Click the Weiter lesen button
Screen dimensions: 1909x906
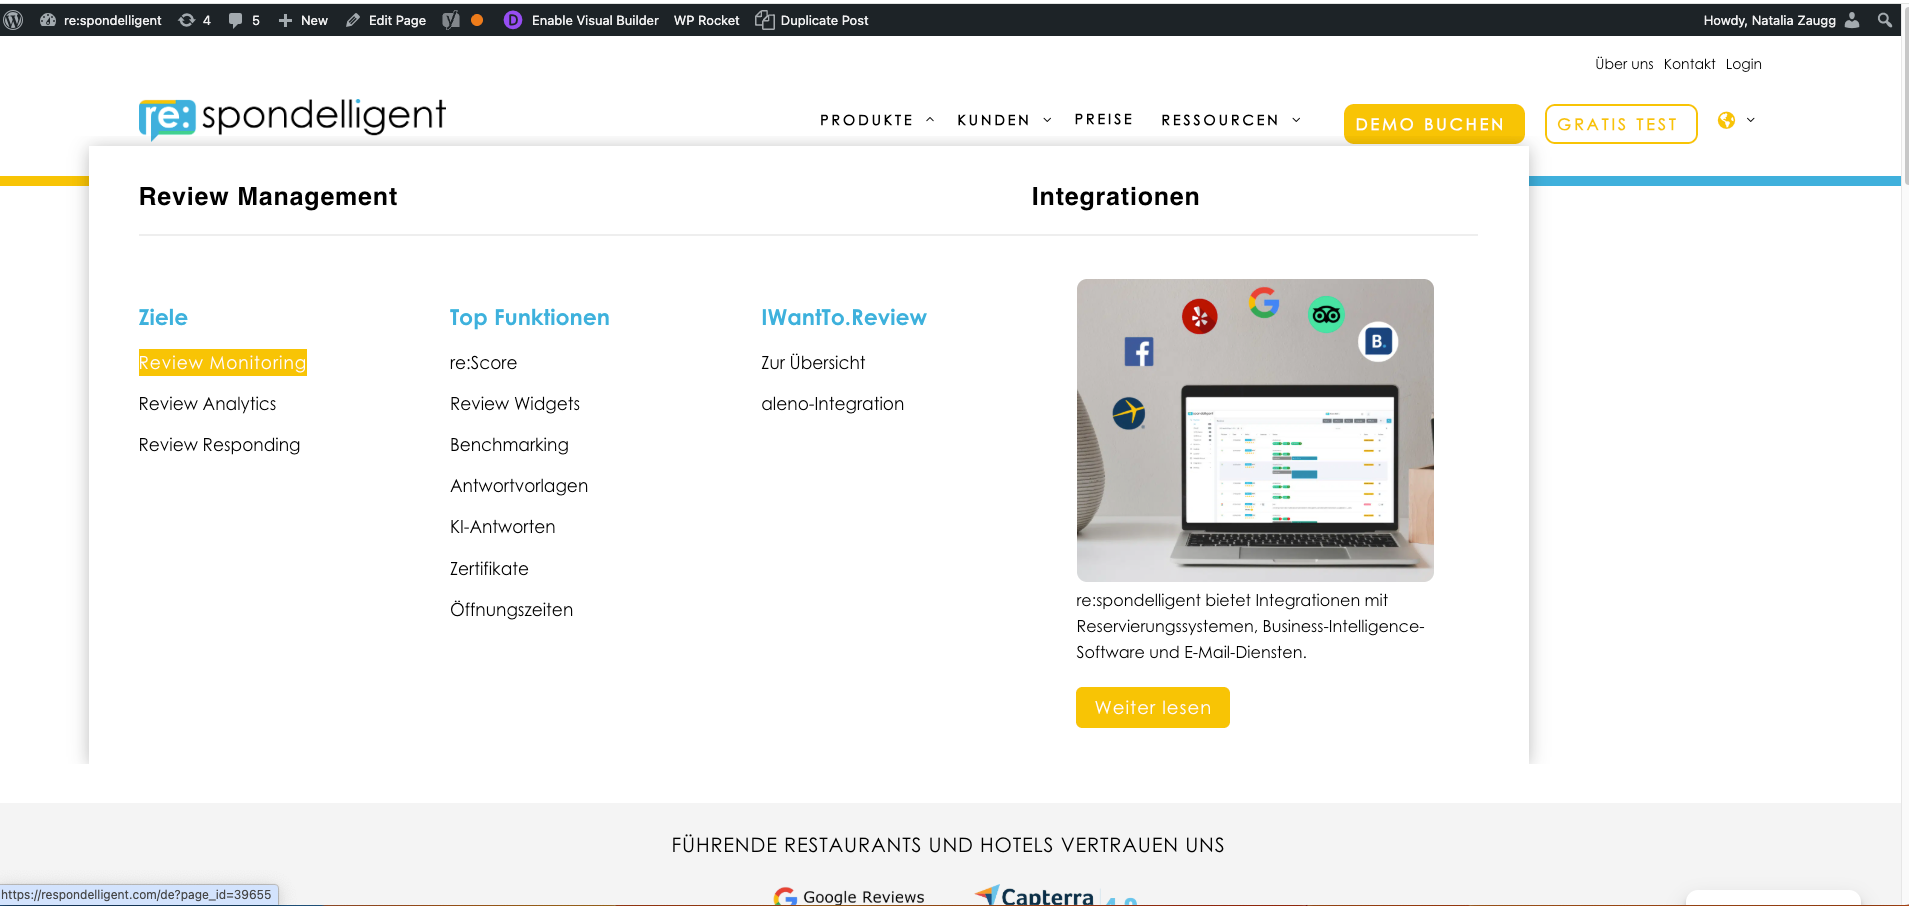[x=1153, y=708]
